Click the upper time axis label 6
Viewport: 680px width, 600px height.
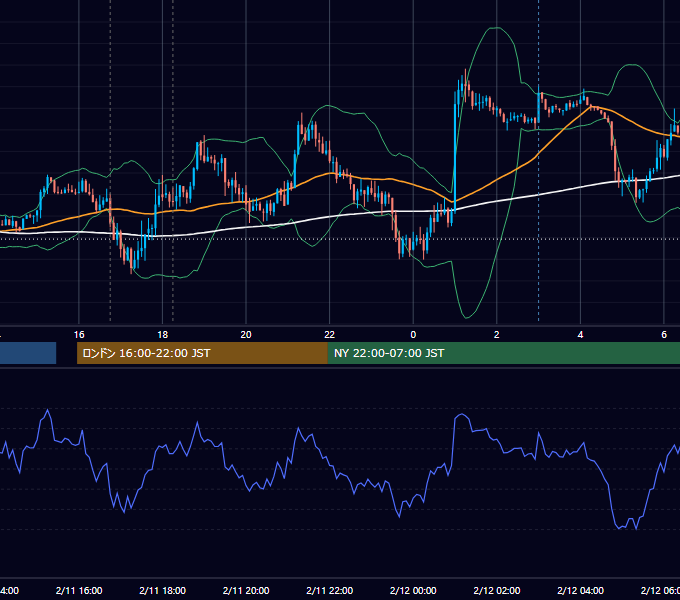click(664, 335)
